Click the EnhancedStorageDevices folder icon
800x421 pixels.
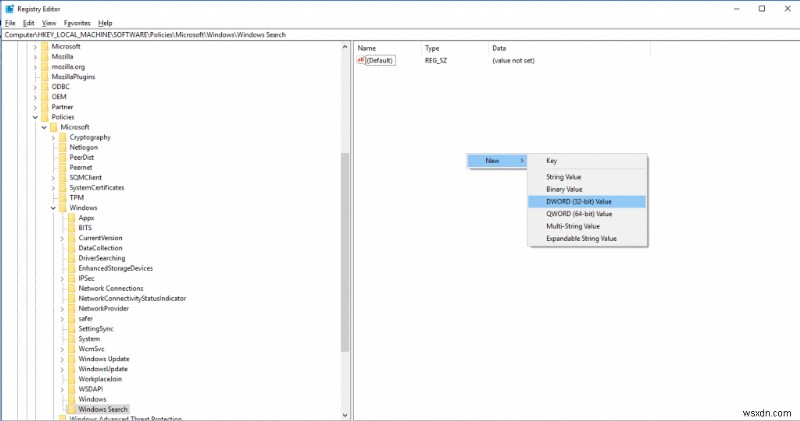(x=71, y=268)
